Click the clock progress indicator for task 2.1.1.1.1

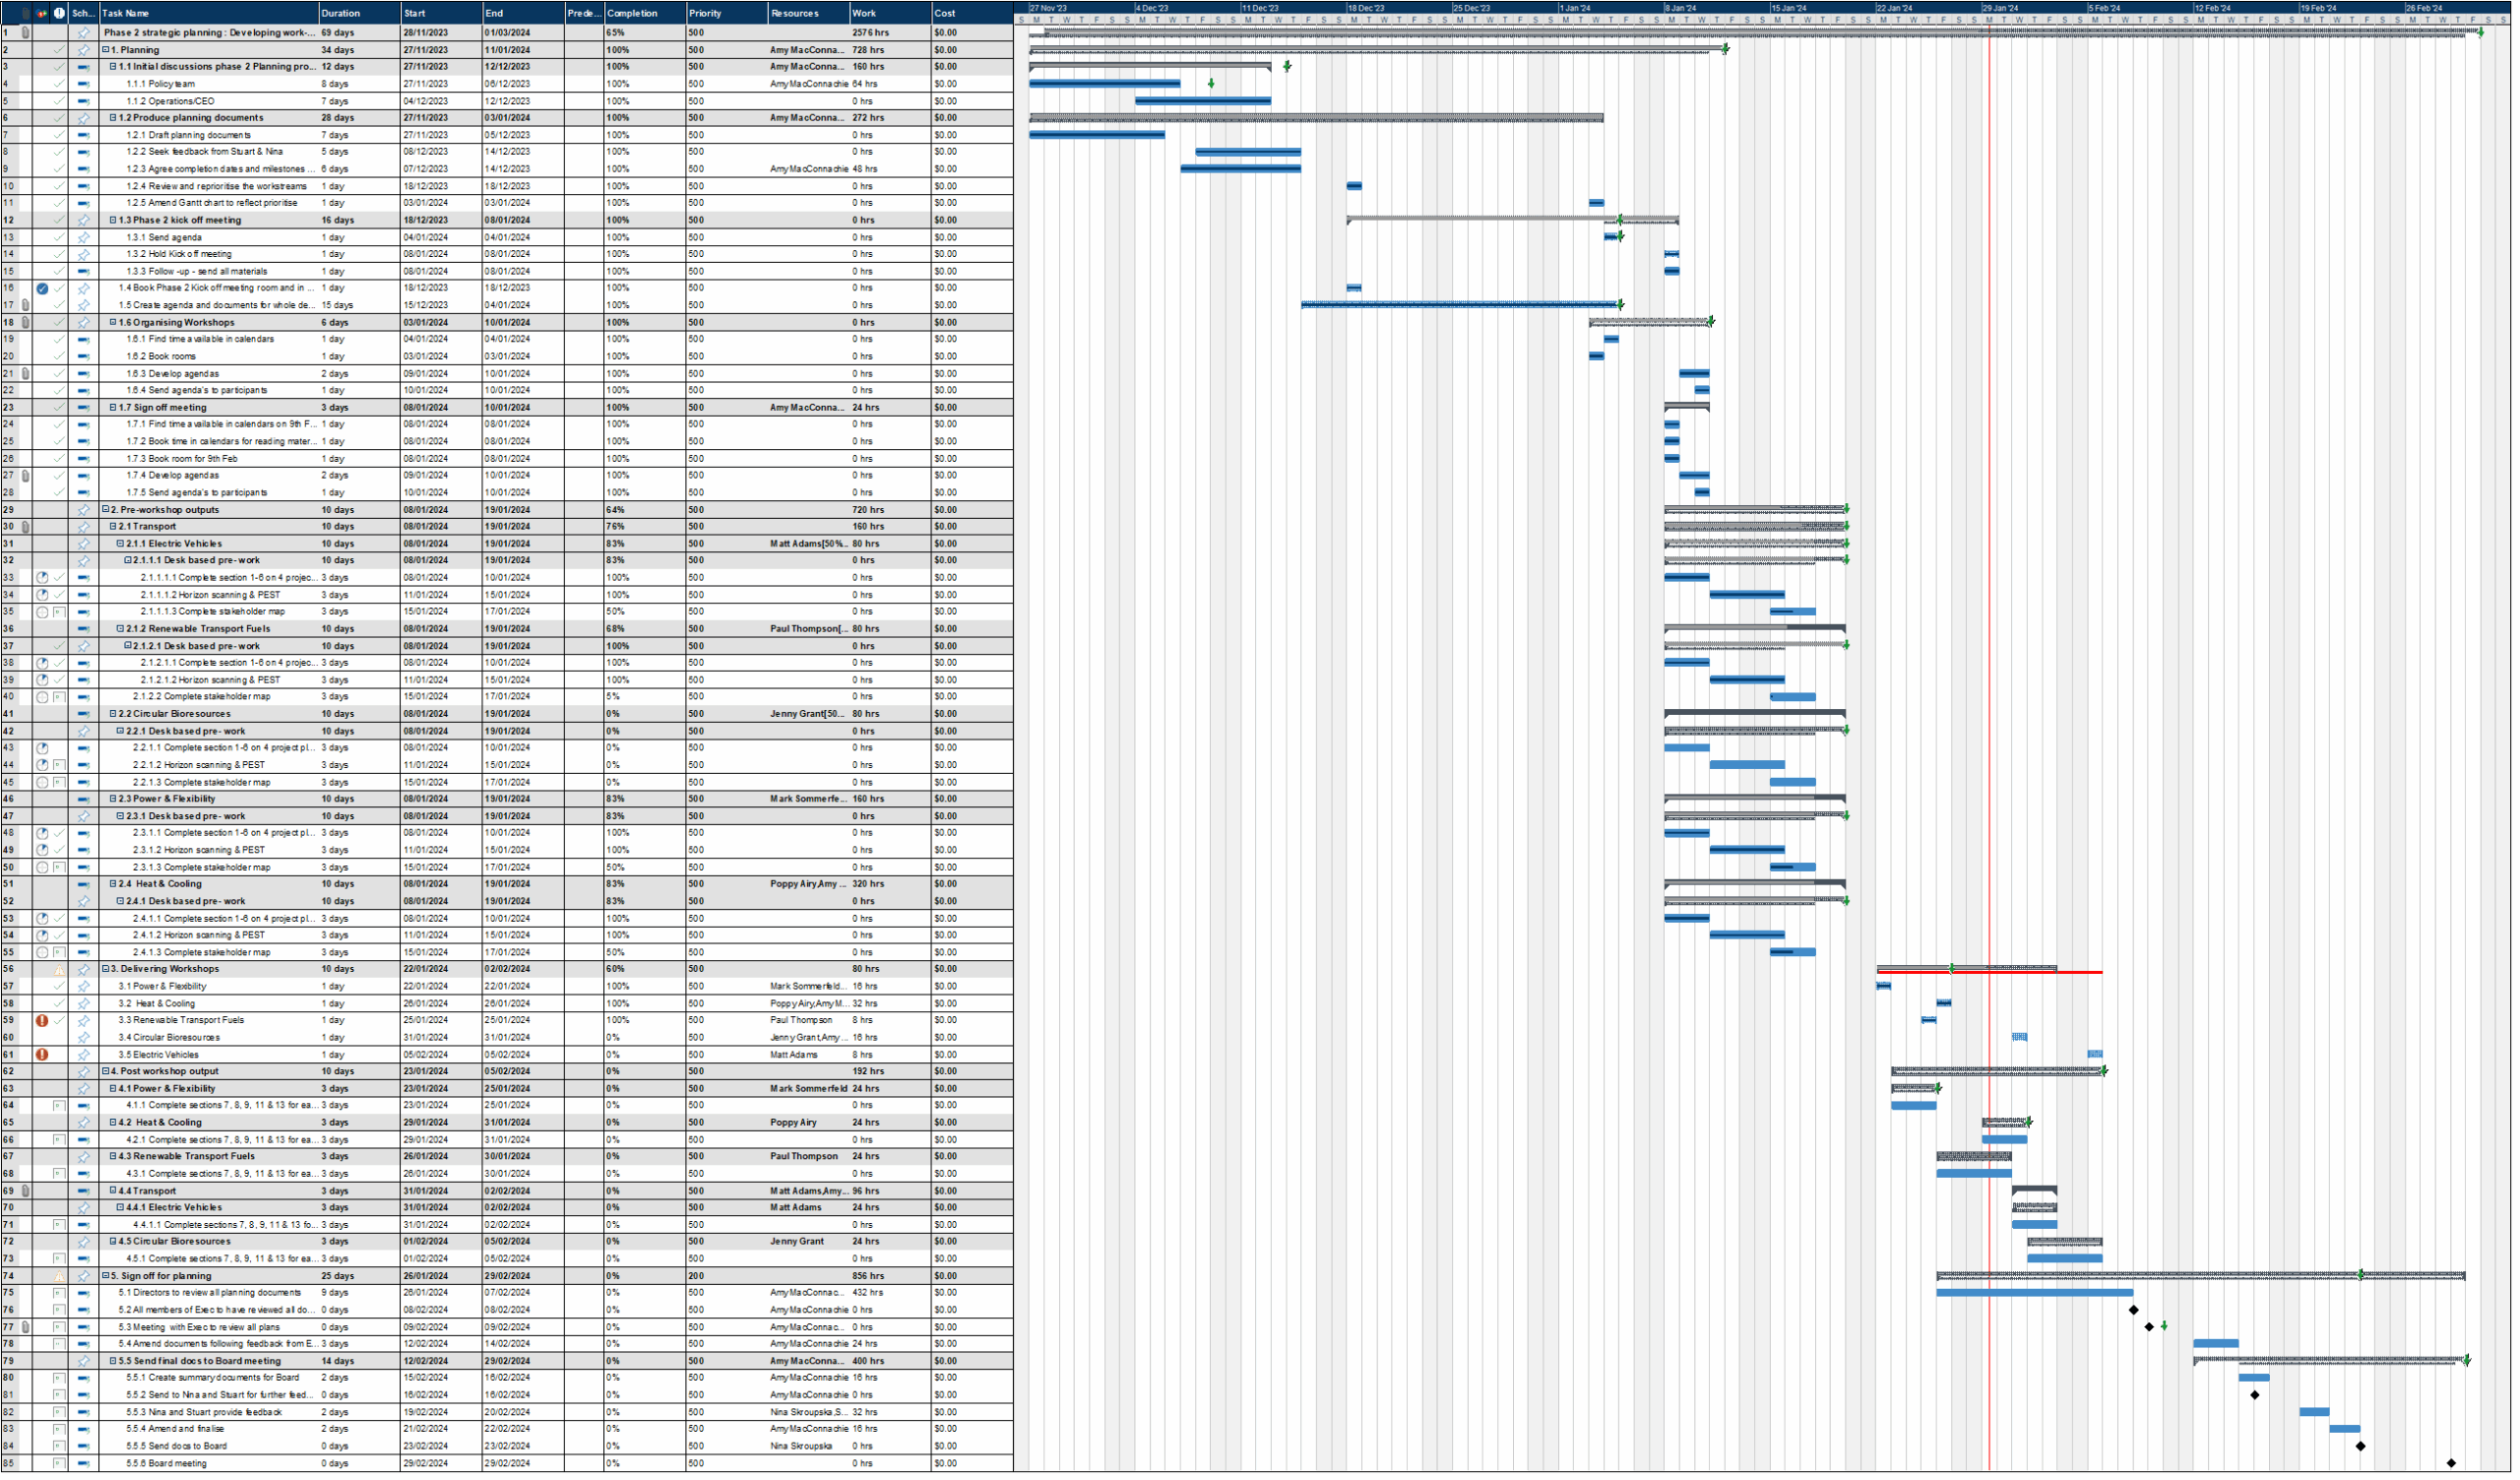pos(43,577)
